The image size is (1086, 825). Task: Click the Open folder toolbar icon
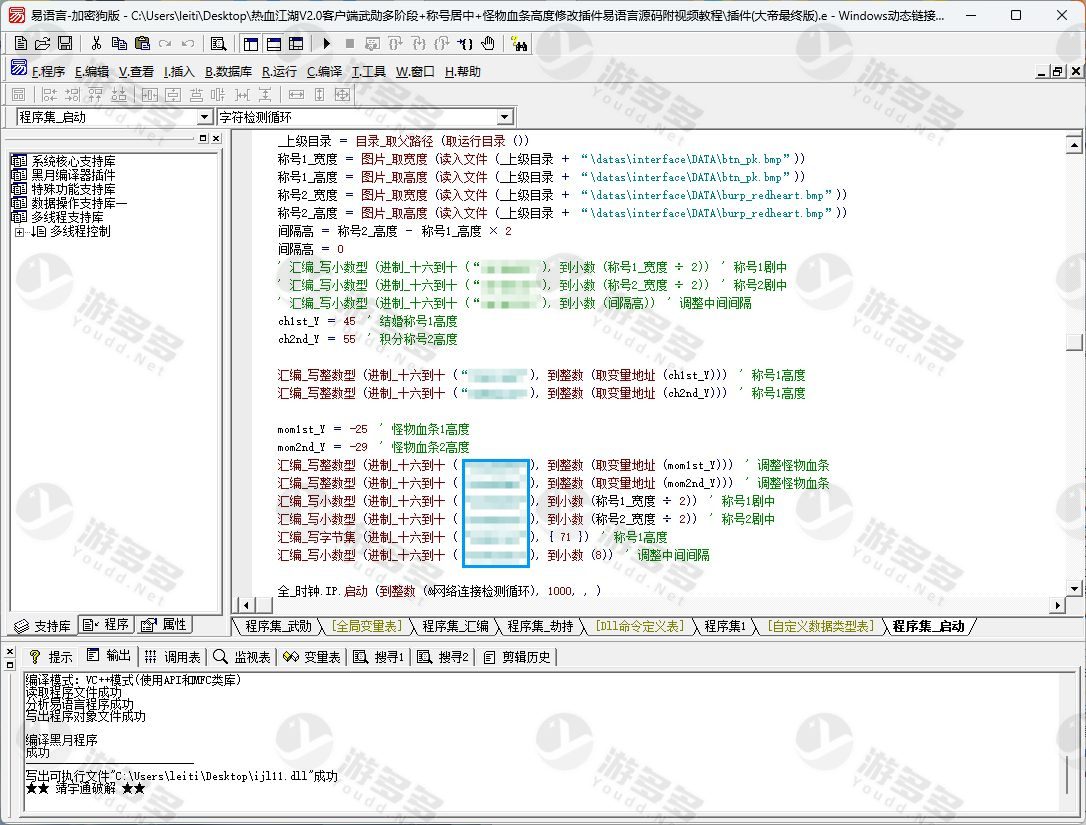click(42, 43)
